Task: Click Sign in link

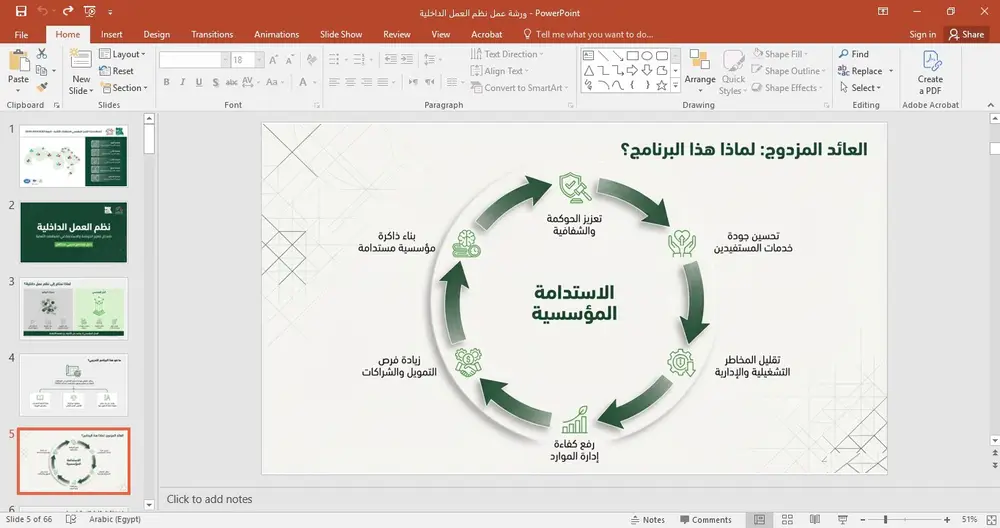Action: pos(923,34)
